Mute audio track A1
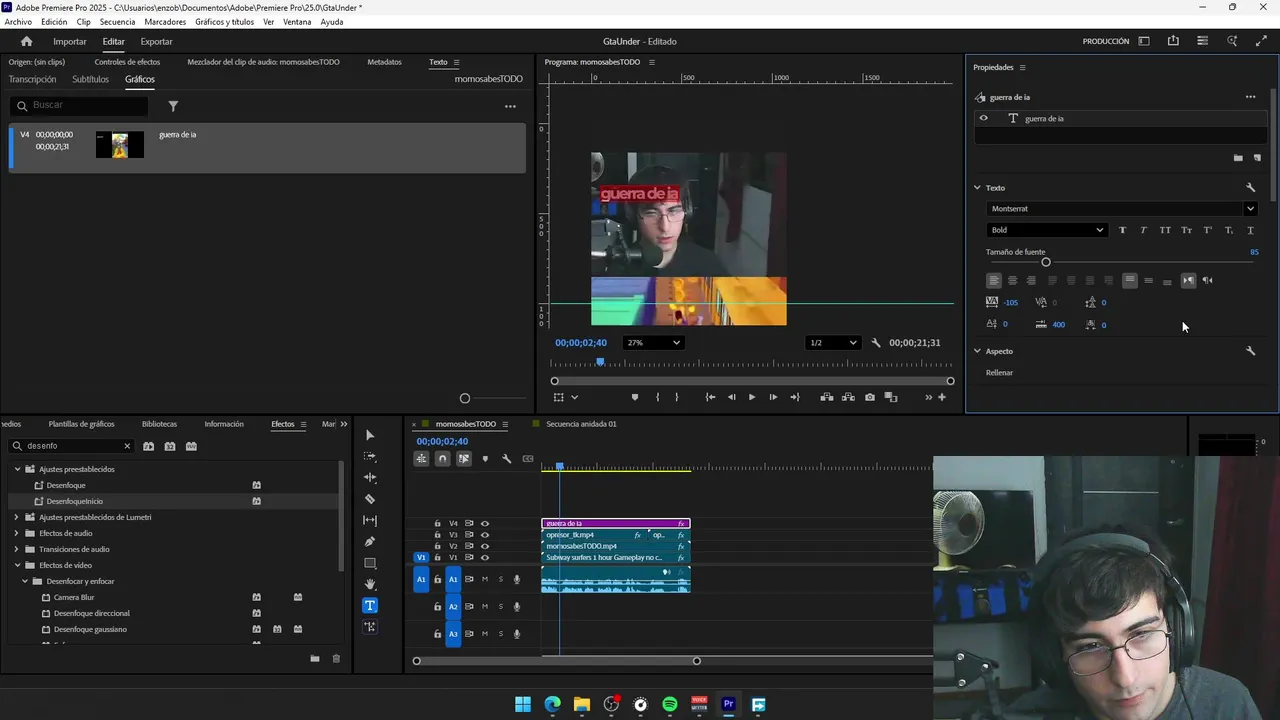Screen dimensions: 1280x720 pos(485,579)
